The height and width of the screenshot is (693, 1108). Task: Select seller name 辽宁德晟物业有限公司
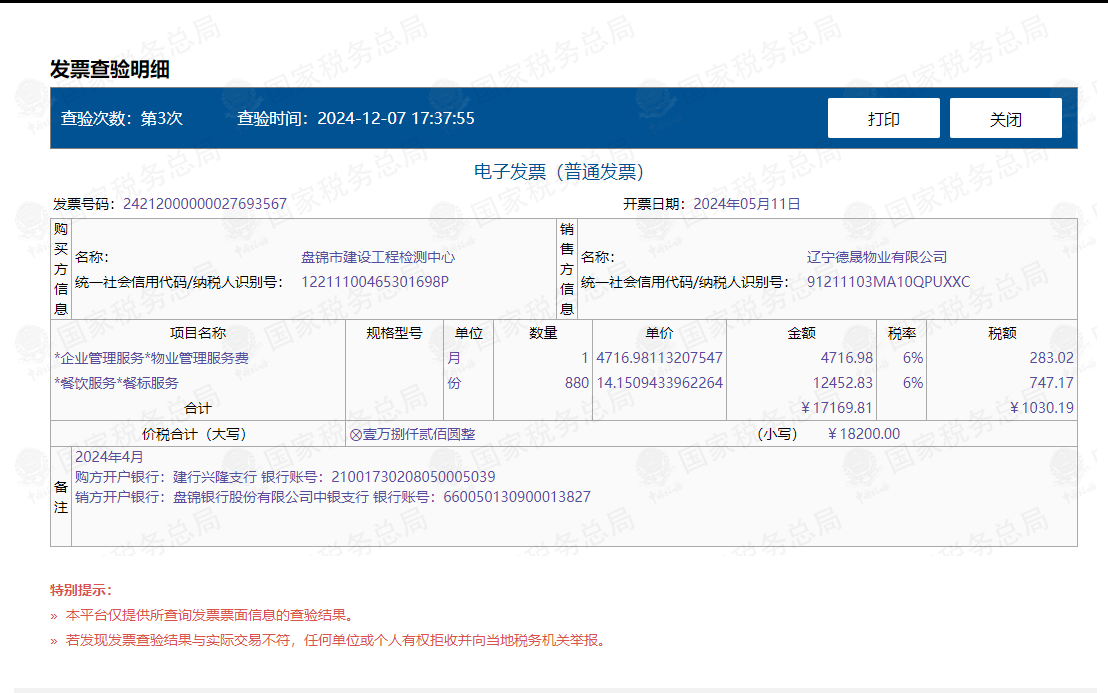[x=877, y=257]
